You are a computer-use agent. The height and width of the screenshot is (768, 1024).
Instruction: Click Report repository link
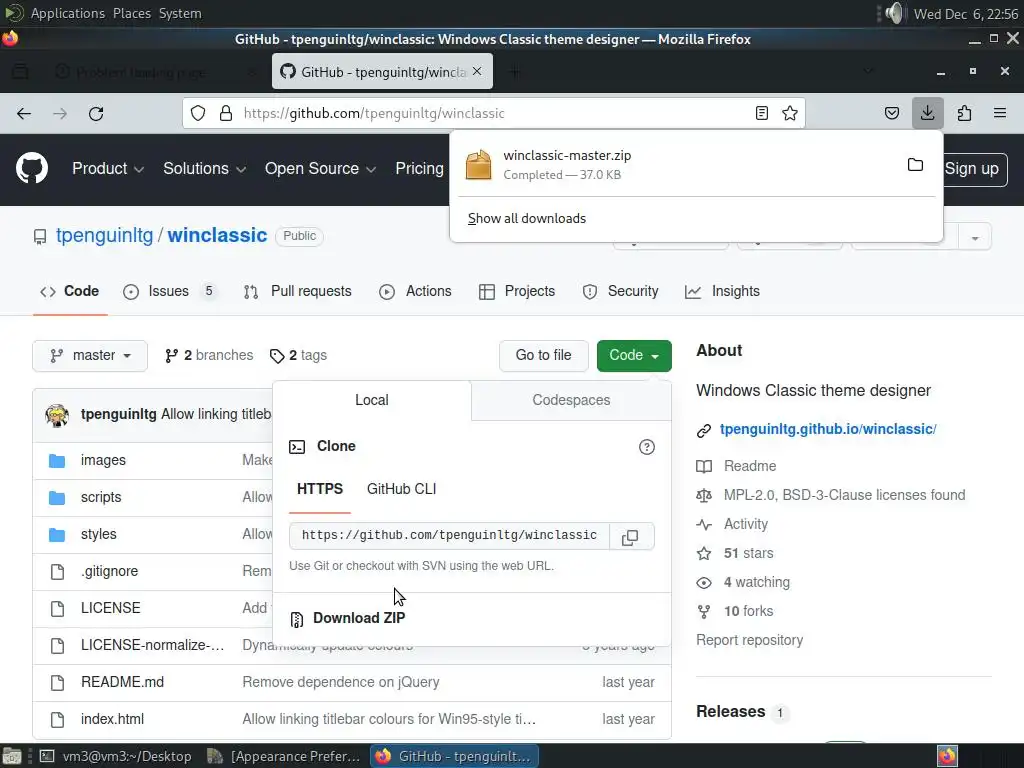point(750,640)
